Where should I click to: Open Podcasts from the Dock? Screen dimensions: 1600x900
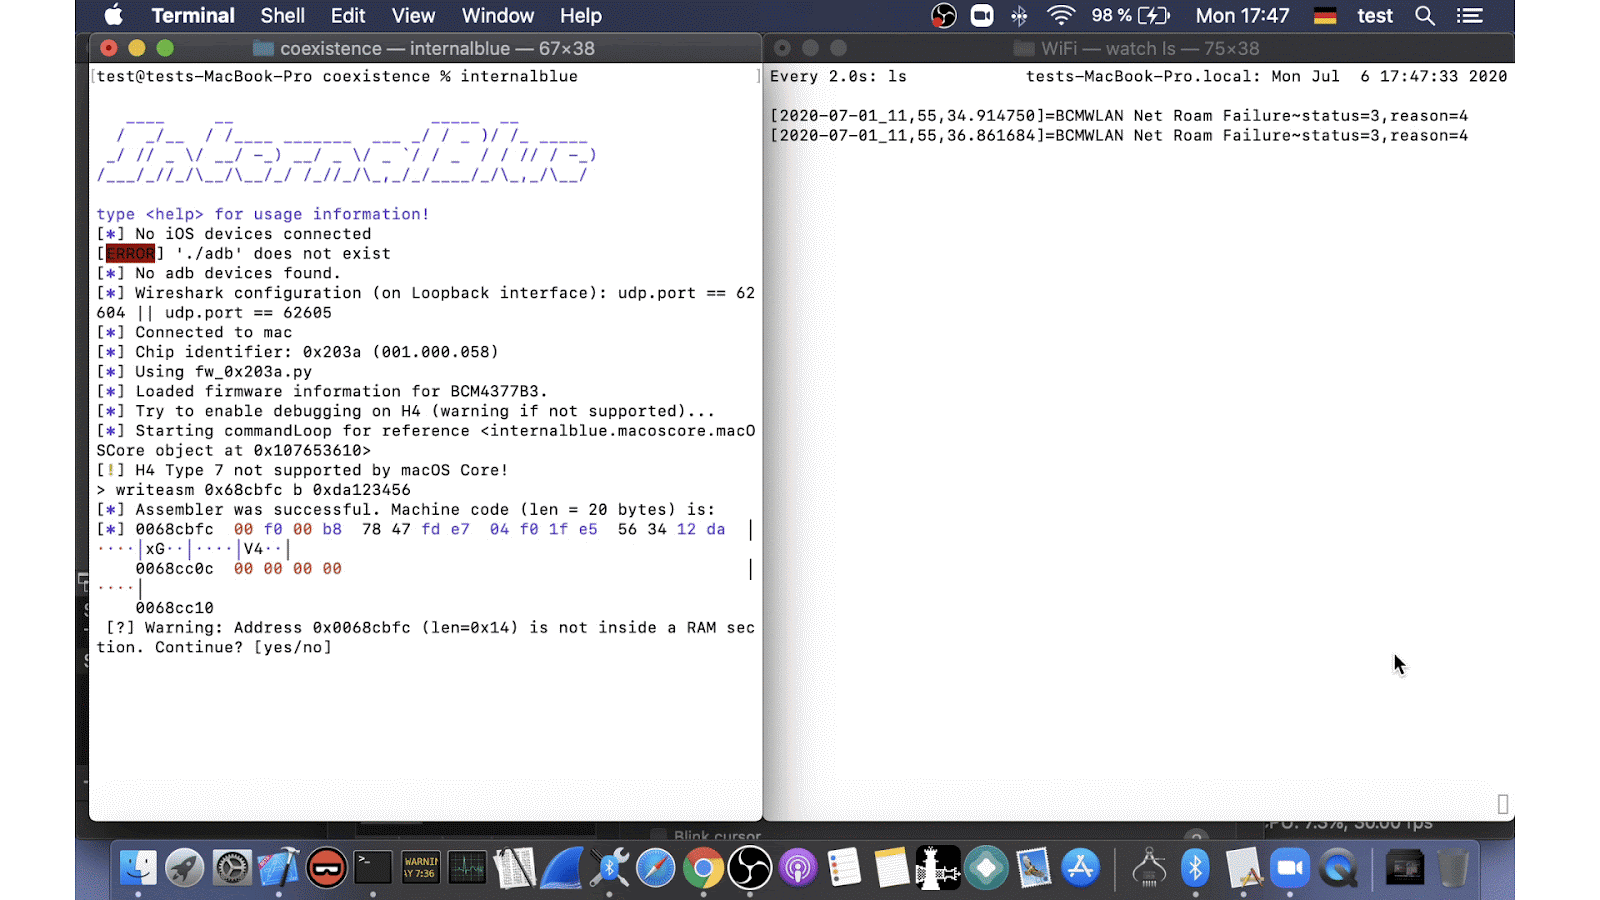click(x=797, y=867)
